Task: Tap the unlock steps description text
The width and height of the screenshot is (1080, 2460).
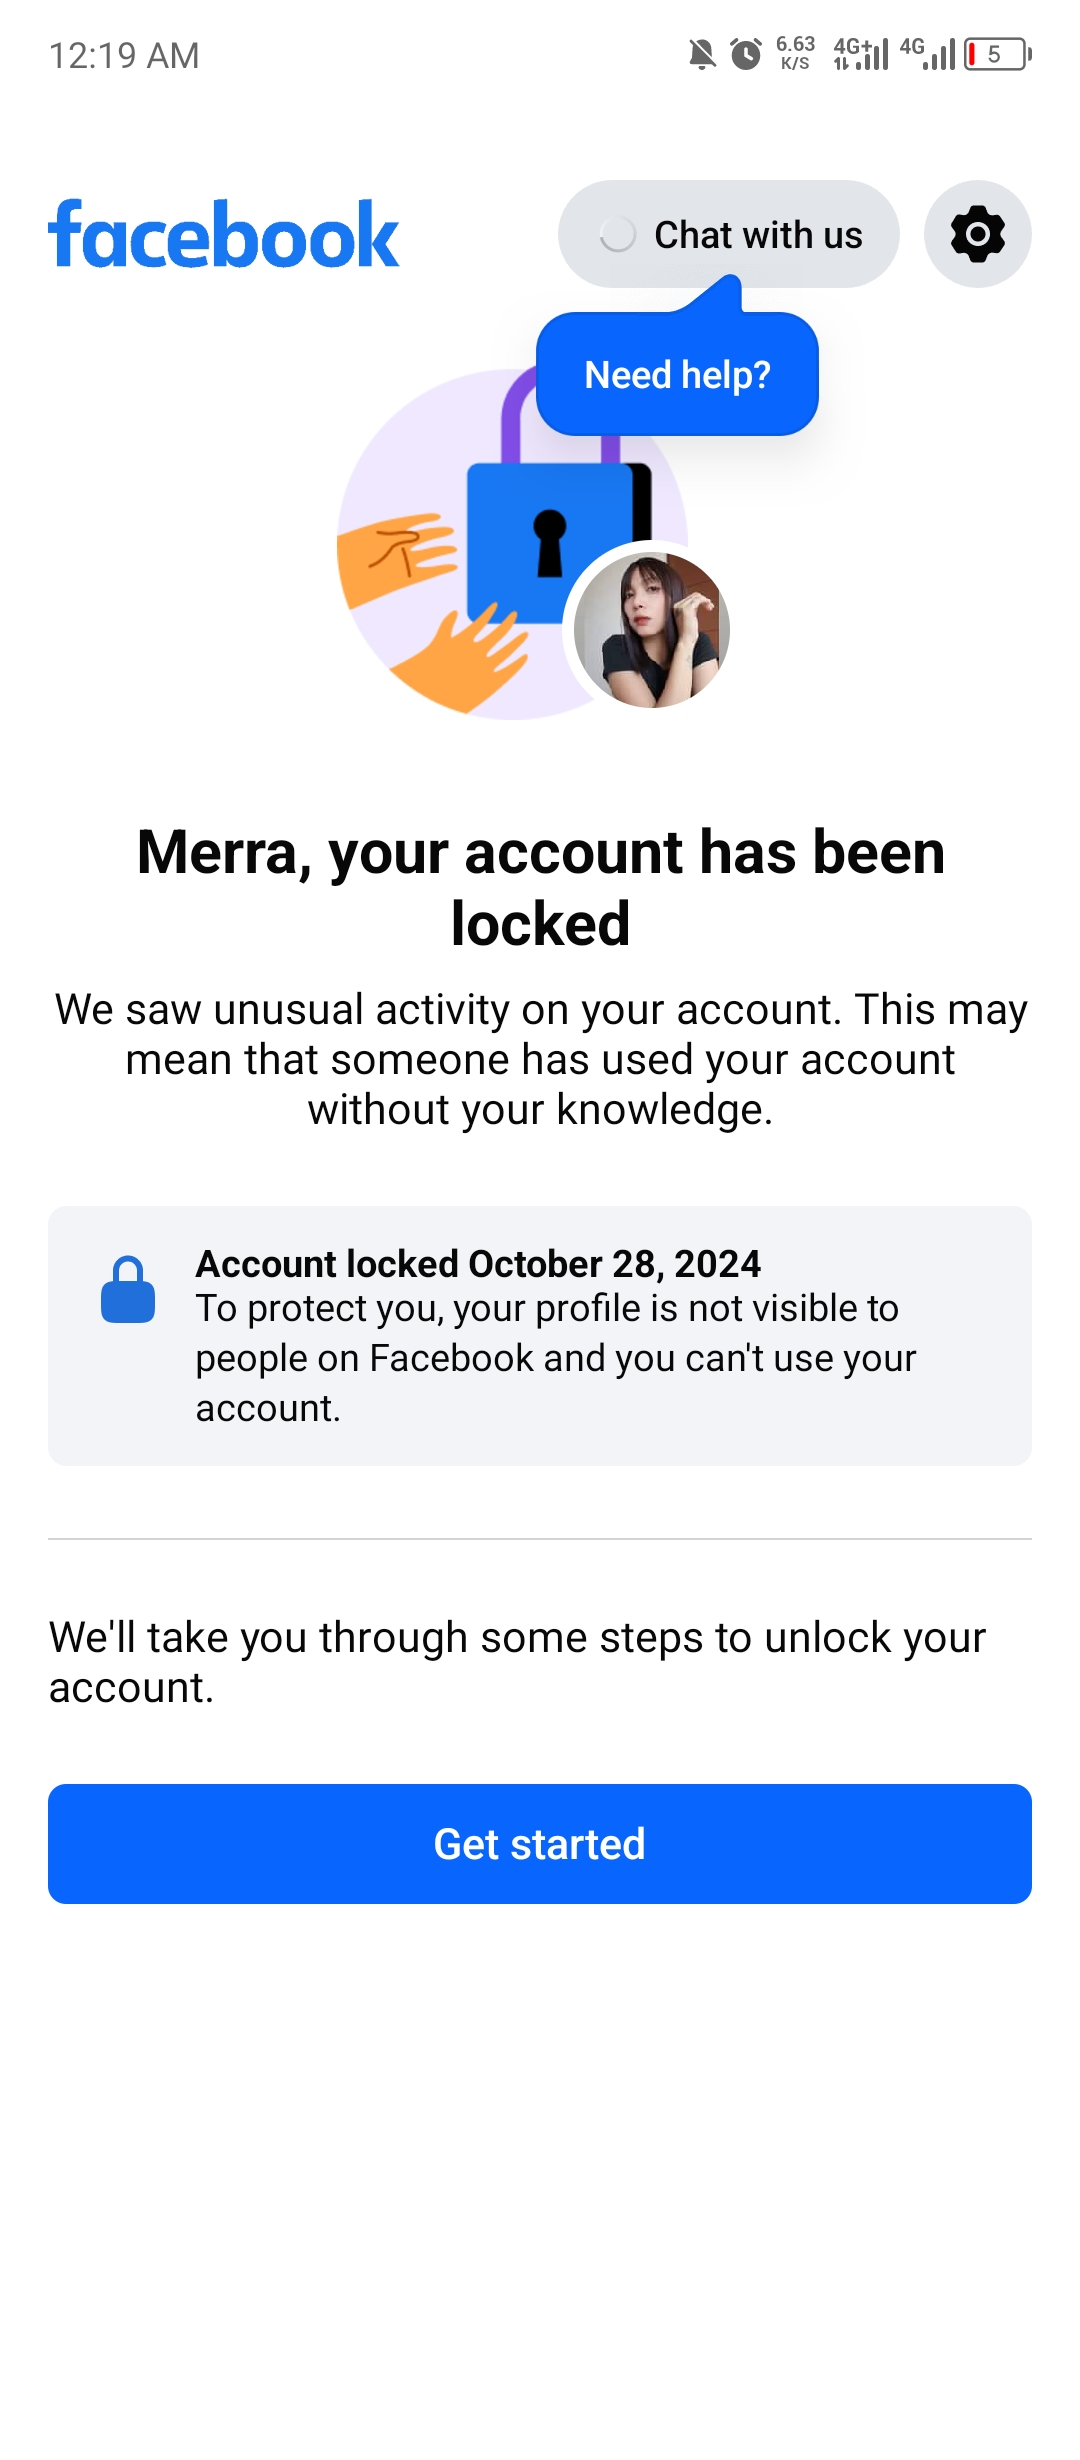Action: [517, 1662]
